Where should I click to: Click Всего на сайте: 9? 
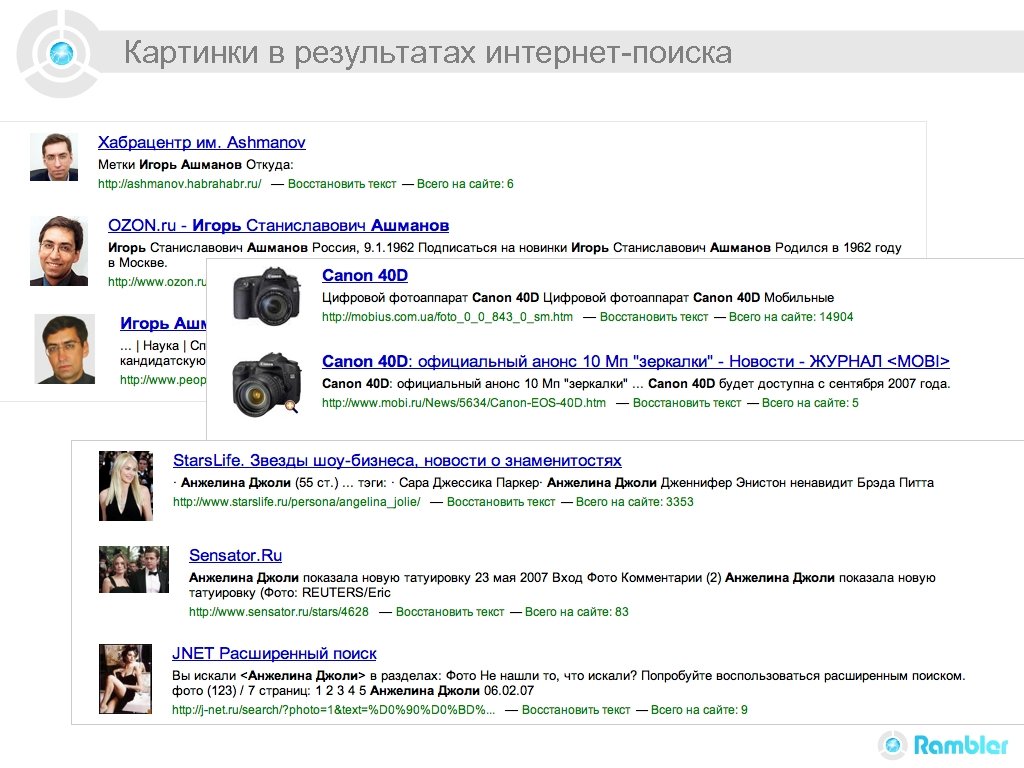(x=699, y=710)
